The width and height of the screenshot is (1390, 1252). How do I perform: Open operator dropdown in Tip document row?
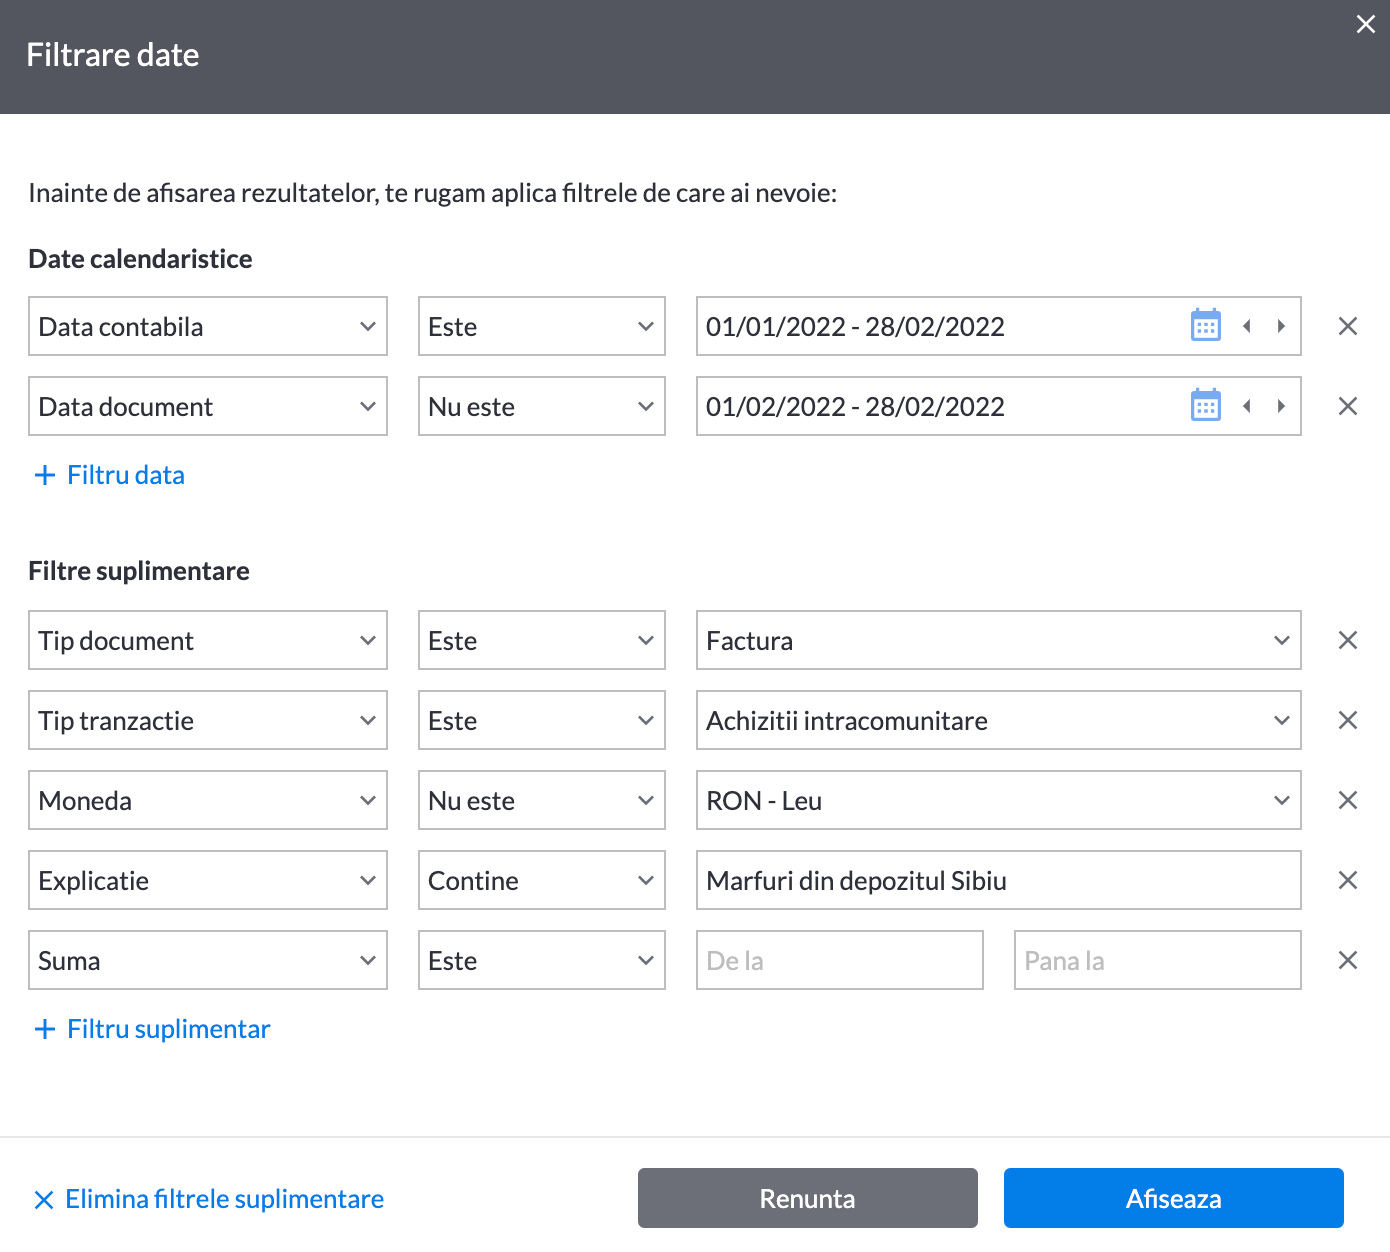[542, 640]
